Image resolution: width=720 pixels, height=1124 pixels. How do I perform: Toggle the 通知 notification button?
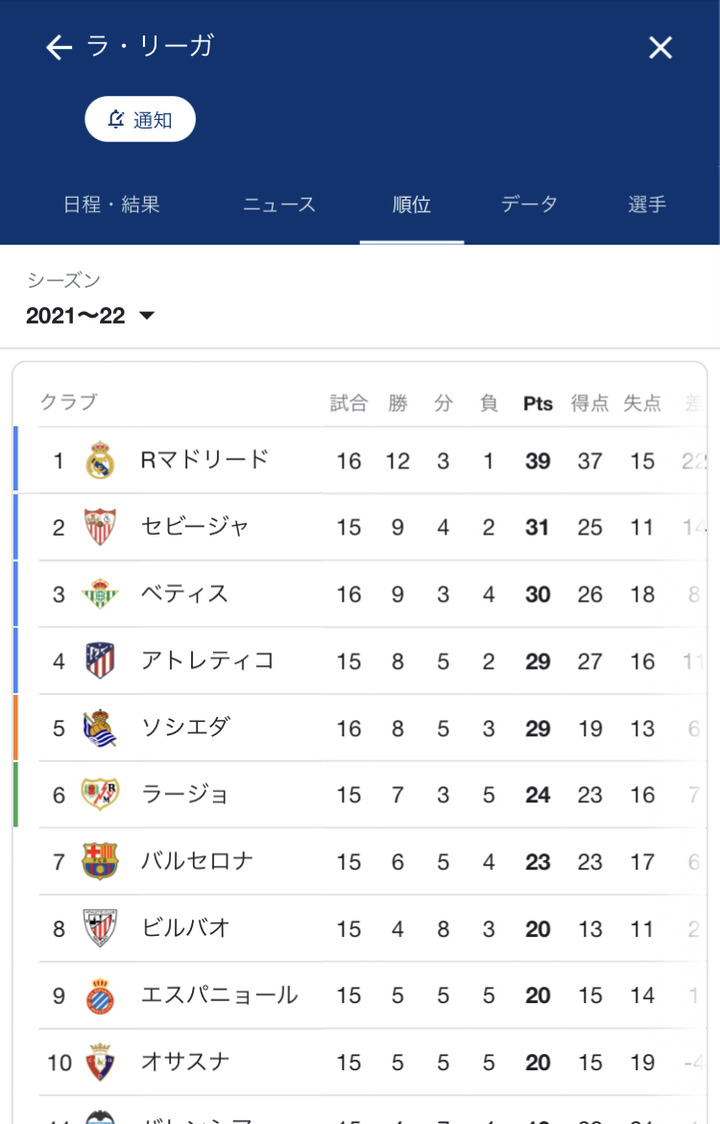(140, 120)
